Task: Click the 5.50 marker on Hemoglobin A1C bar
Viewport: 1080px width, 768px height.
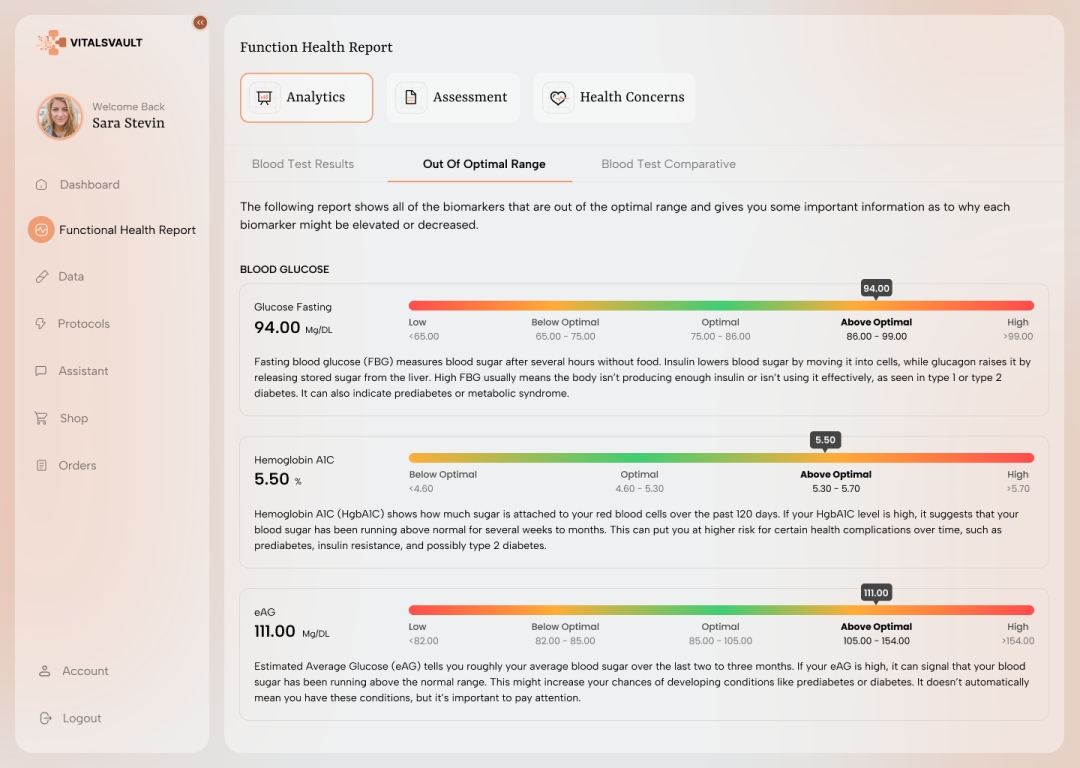Action: tap(825, 440)
